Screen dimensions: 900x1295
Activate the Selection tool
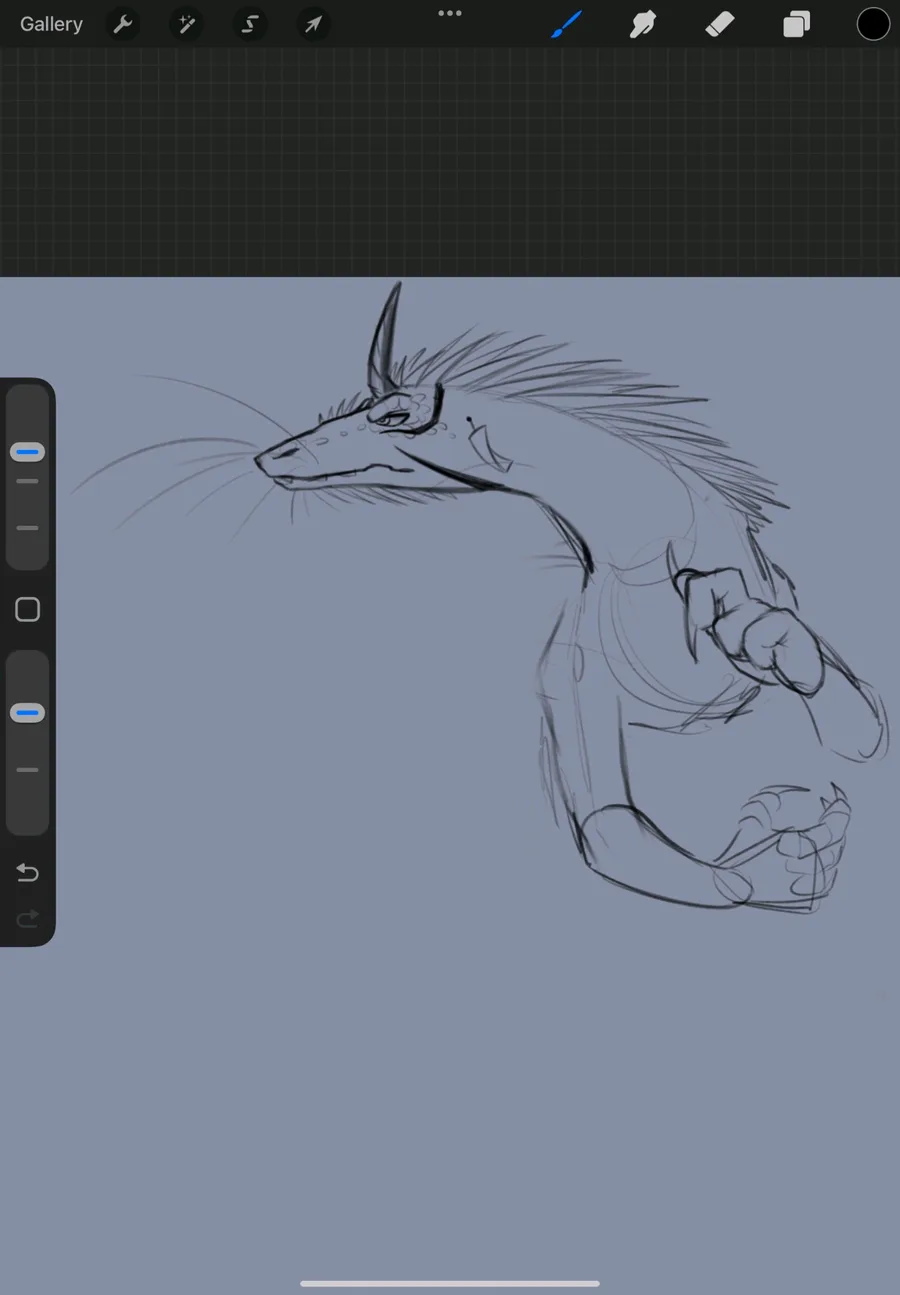pos(250,24)
